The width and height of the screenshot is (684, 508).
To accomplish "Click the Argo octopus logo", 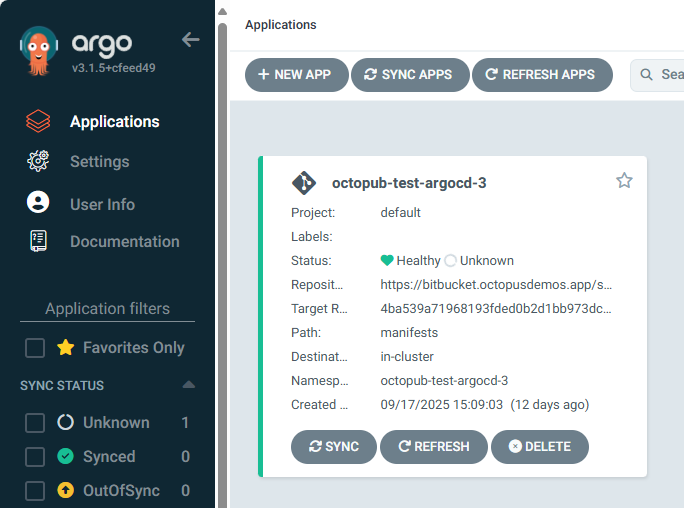I will (x=38, y=52).
